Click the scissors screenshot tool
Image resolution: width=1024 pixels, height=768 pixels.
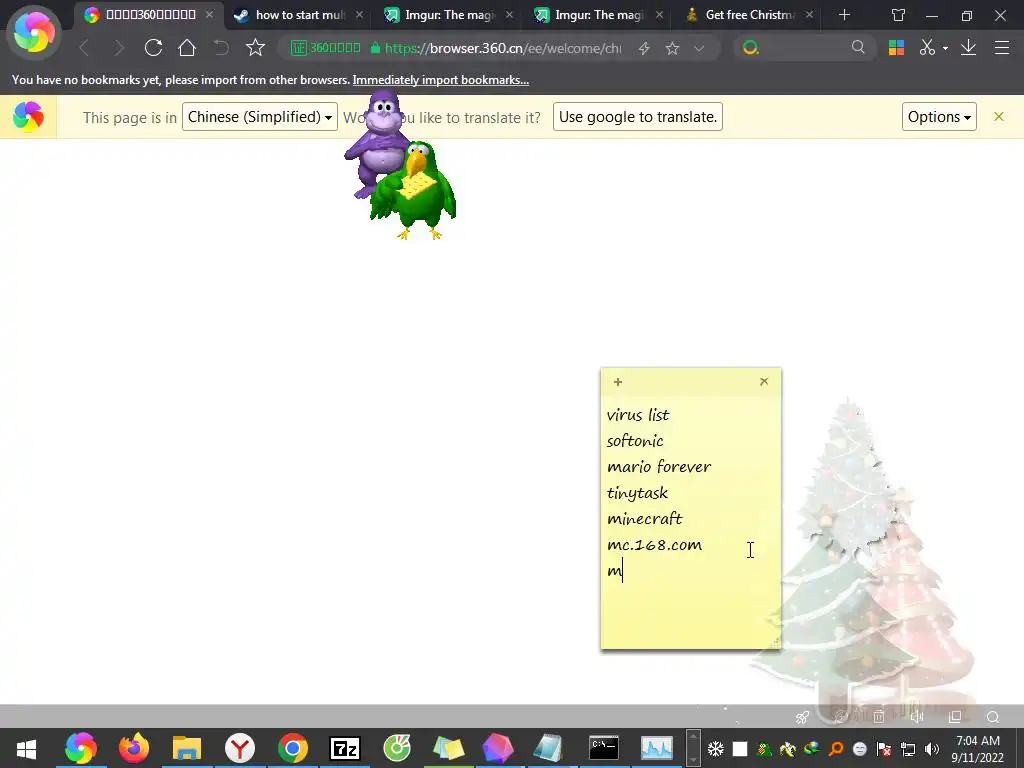click(x=927, y=48)
